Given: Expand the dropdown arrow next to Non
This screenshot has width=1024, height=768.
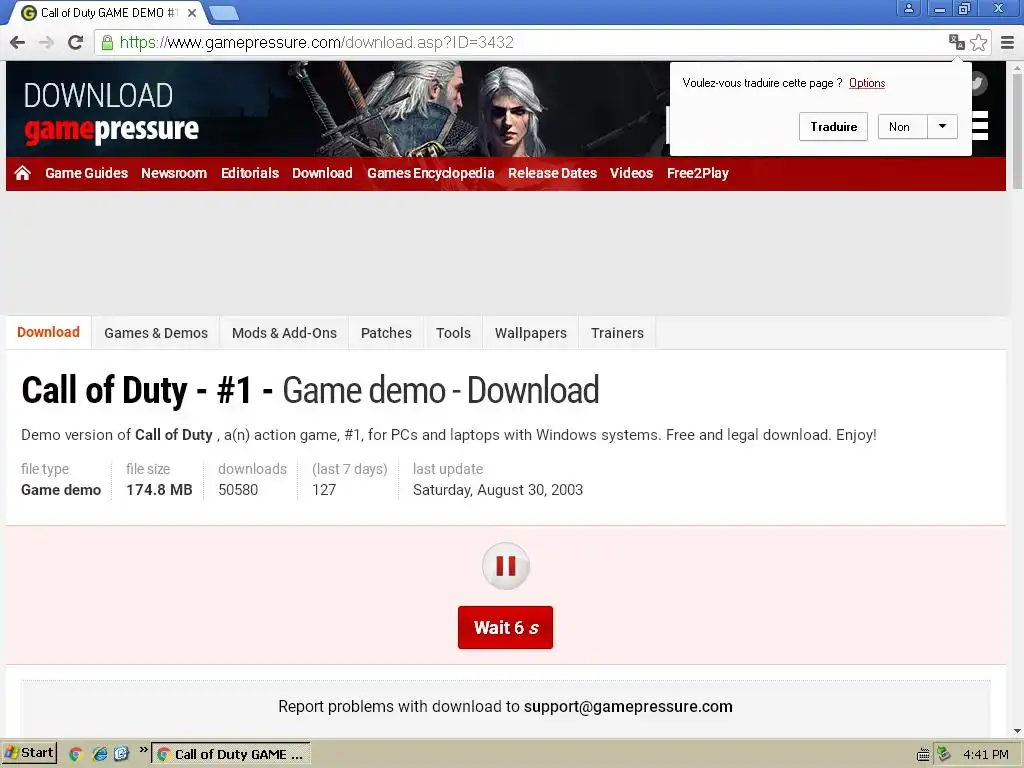Looking at the screenshot, I should [942, 127].
